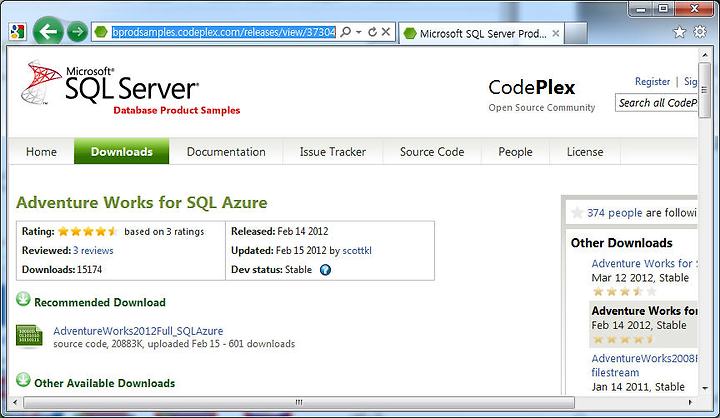
Task: Close the Microsoft SQL Server Prod tab
Action: 556,33
